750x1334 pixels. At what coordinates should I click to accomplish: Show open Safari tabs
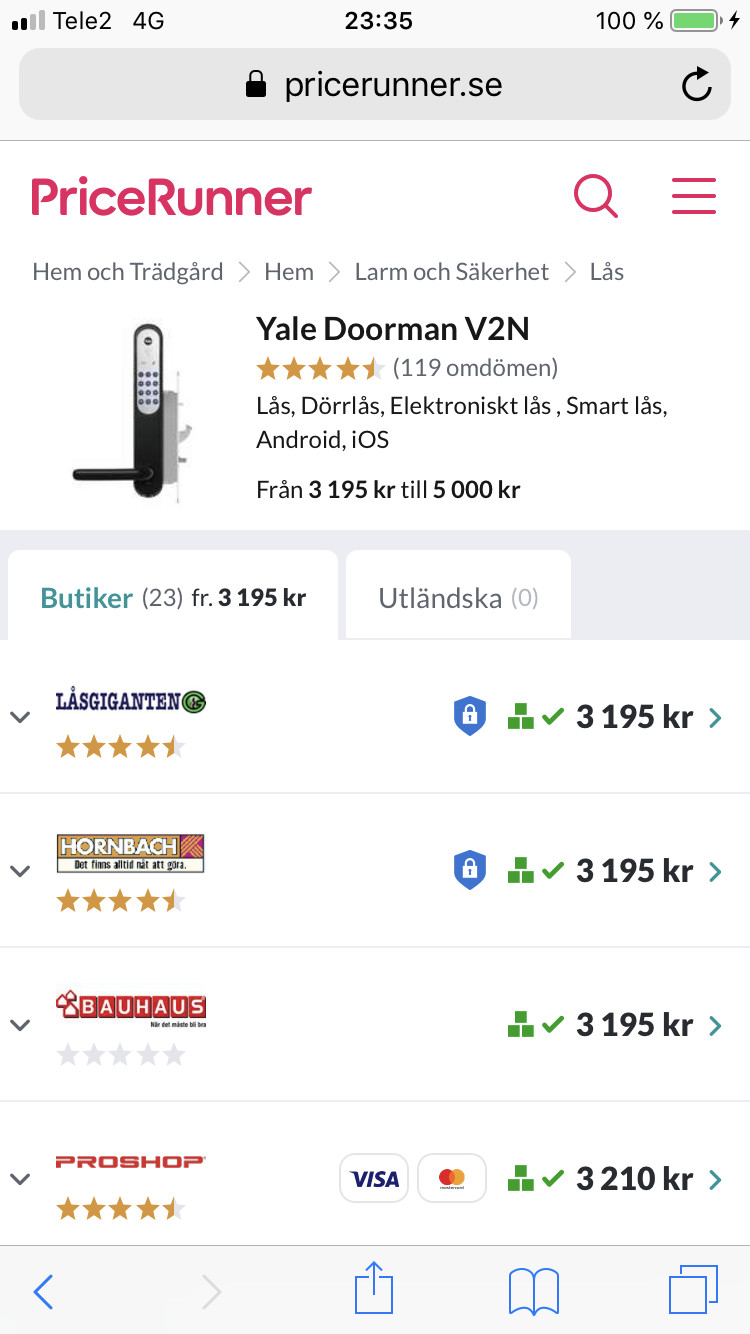click(693, 1290)
